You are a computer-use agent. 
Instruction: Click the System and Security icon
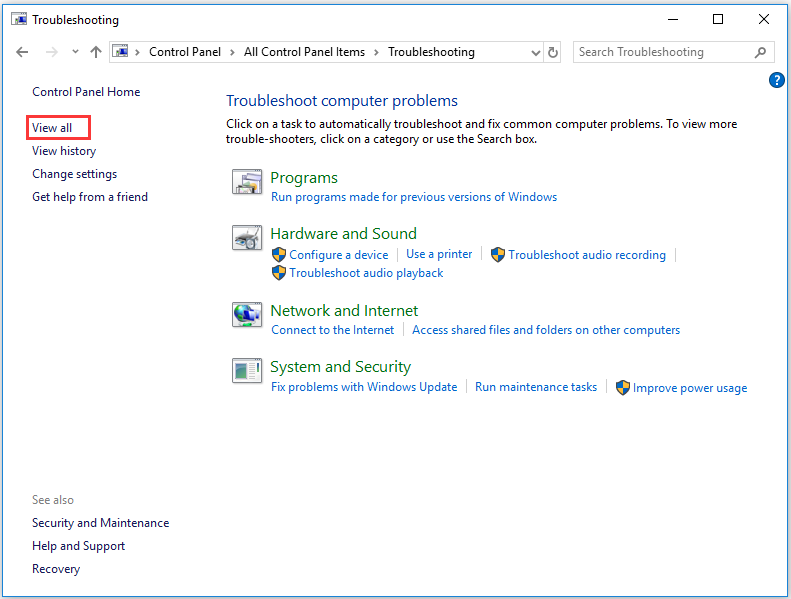click(247, 371)
